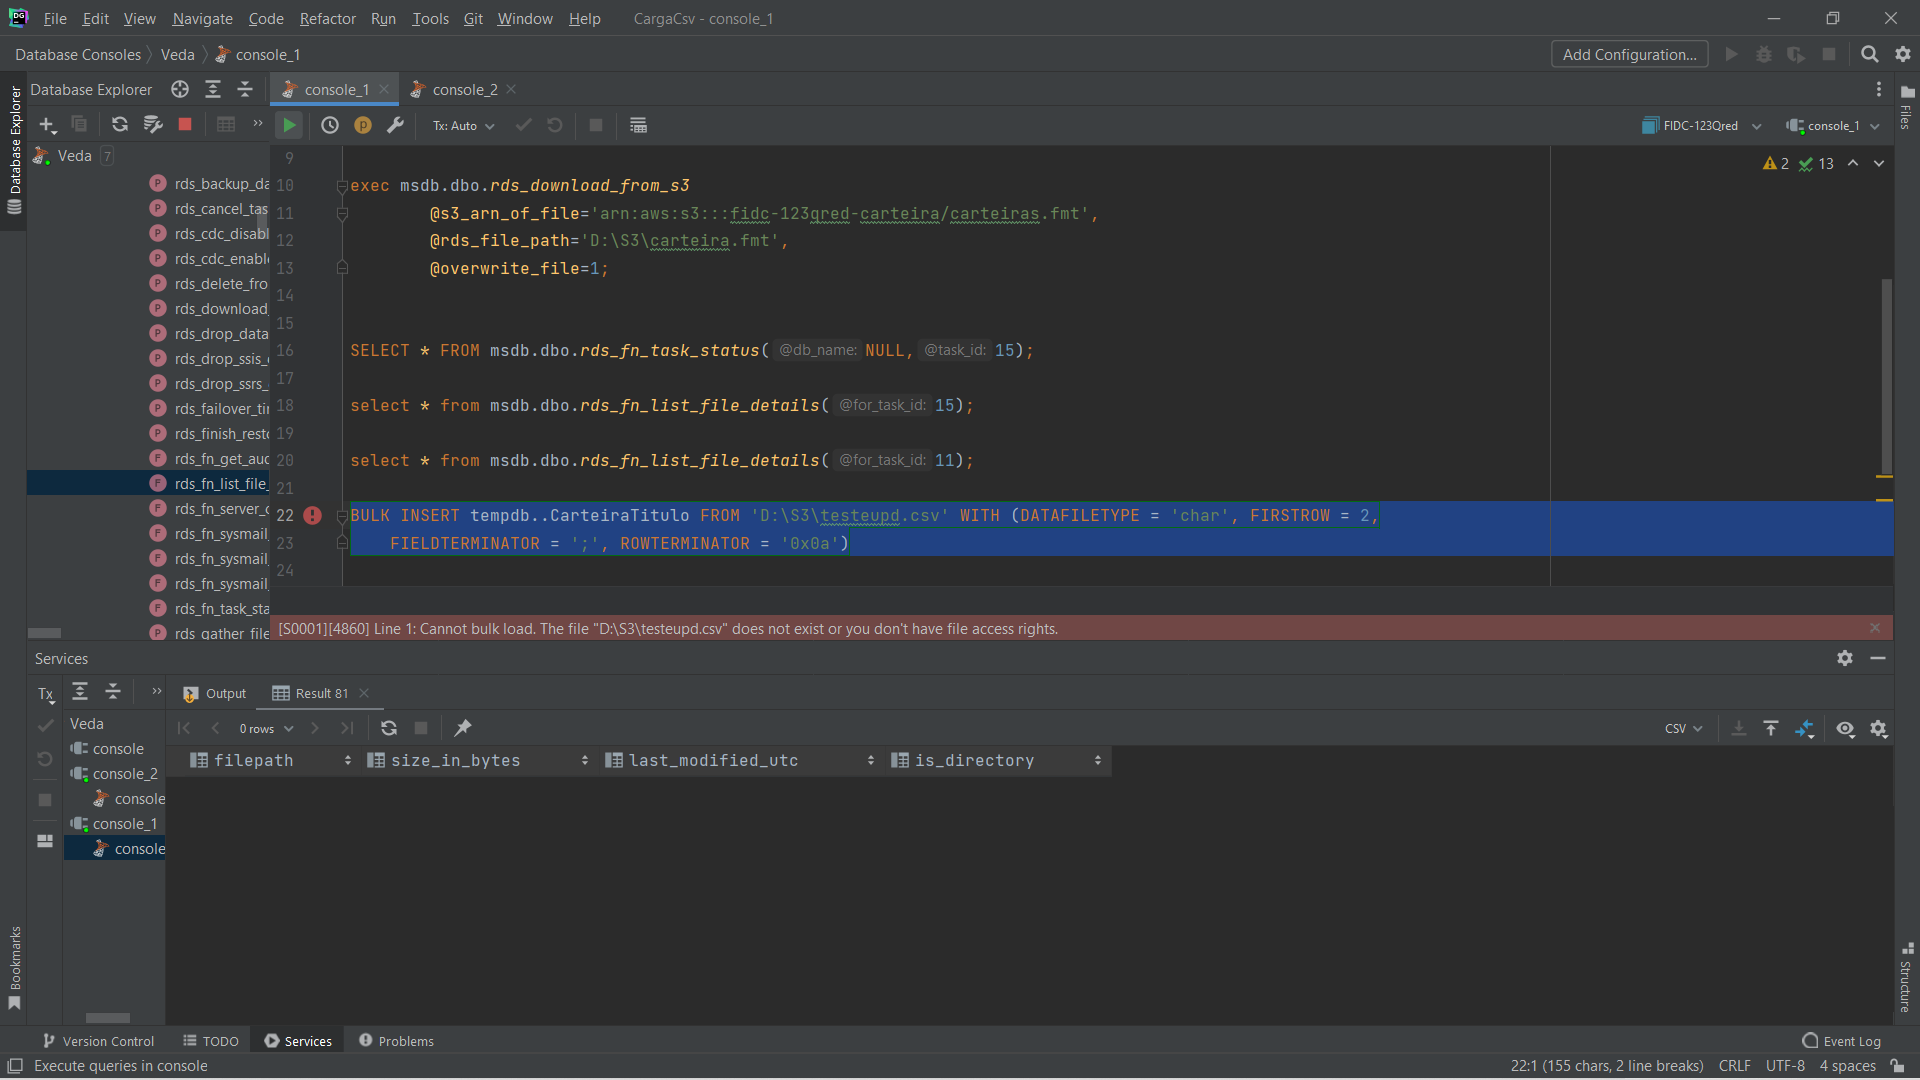Open result grid settings gear
1920x1080 pixels.
[x=1879, y=729]
